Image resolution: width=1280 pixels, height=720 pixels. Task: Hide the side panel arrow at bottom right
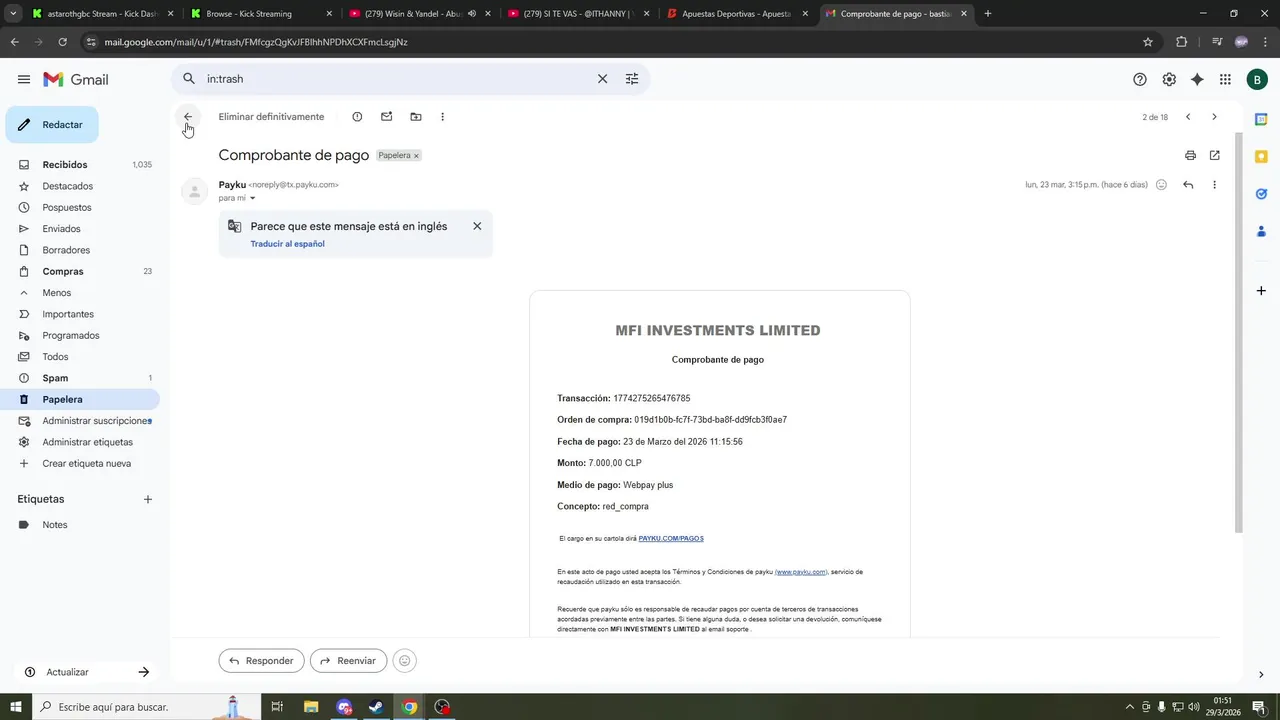click(x=1260, y=674)
